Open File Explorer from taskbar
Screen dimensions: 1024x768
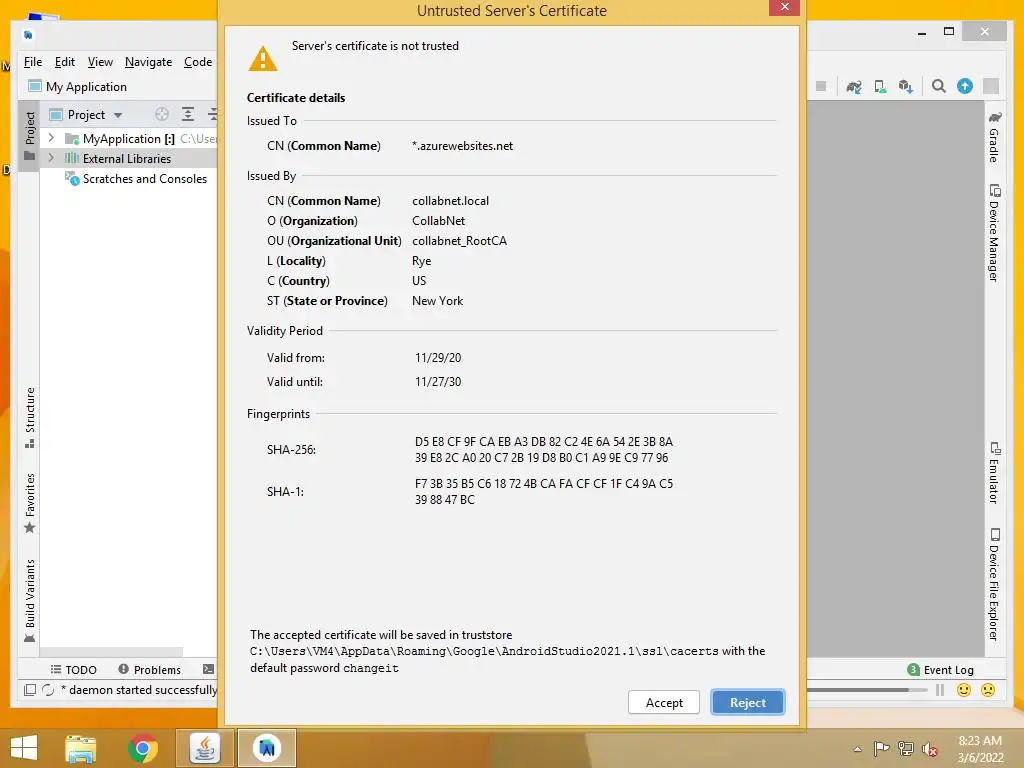[x=81, y=748]
